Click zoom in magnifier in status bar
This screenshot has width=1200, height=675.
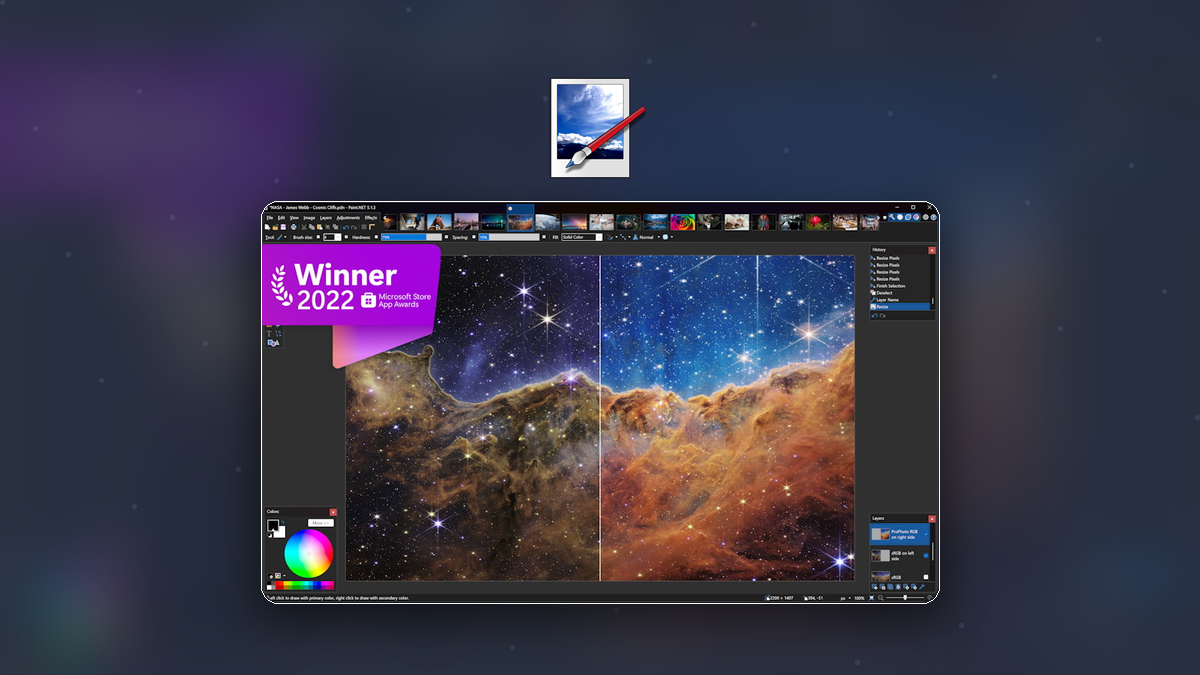pyautogui.click(x=930, y=598)
